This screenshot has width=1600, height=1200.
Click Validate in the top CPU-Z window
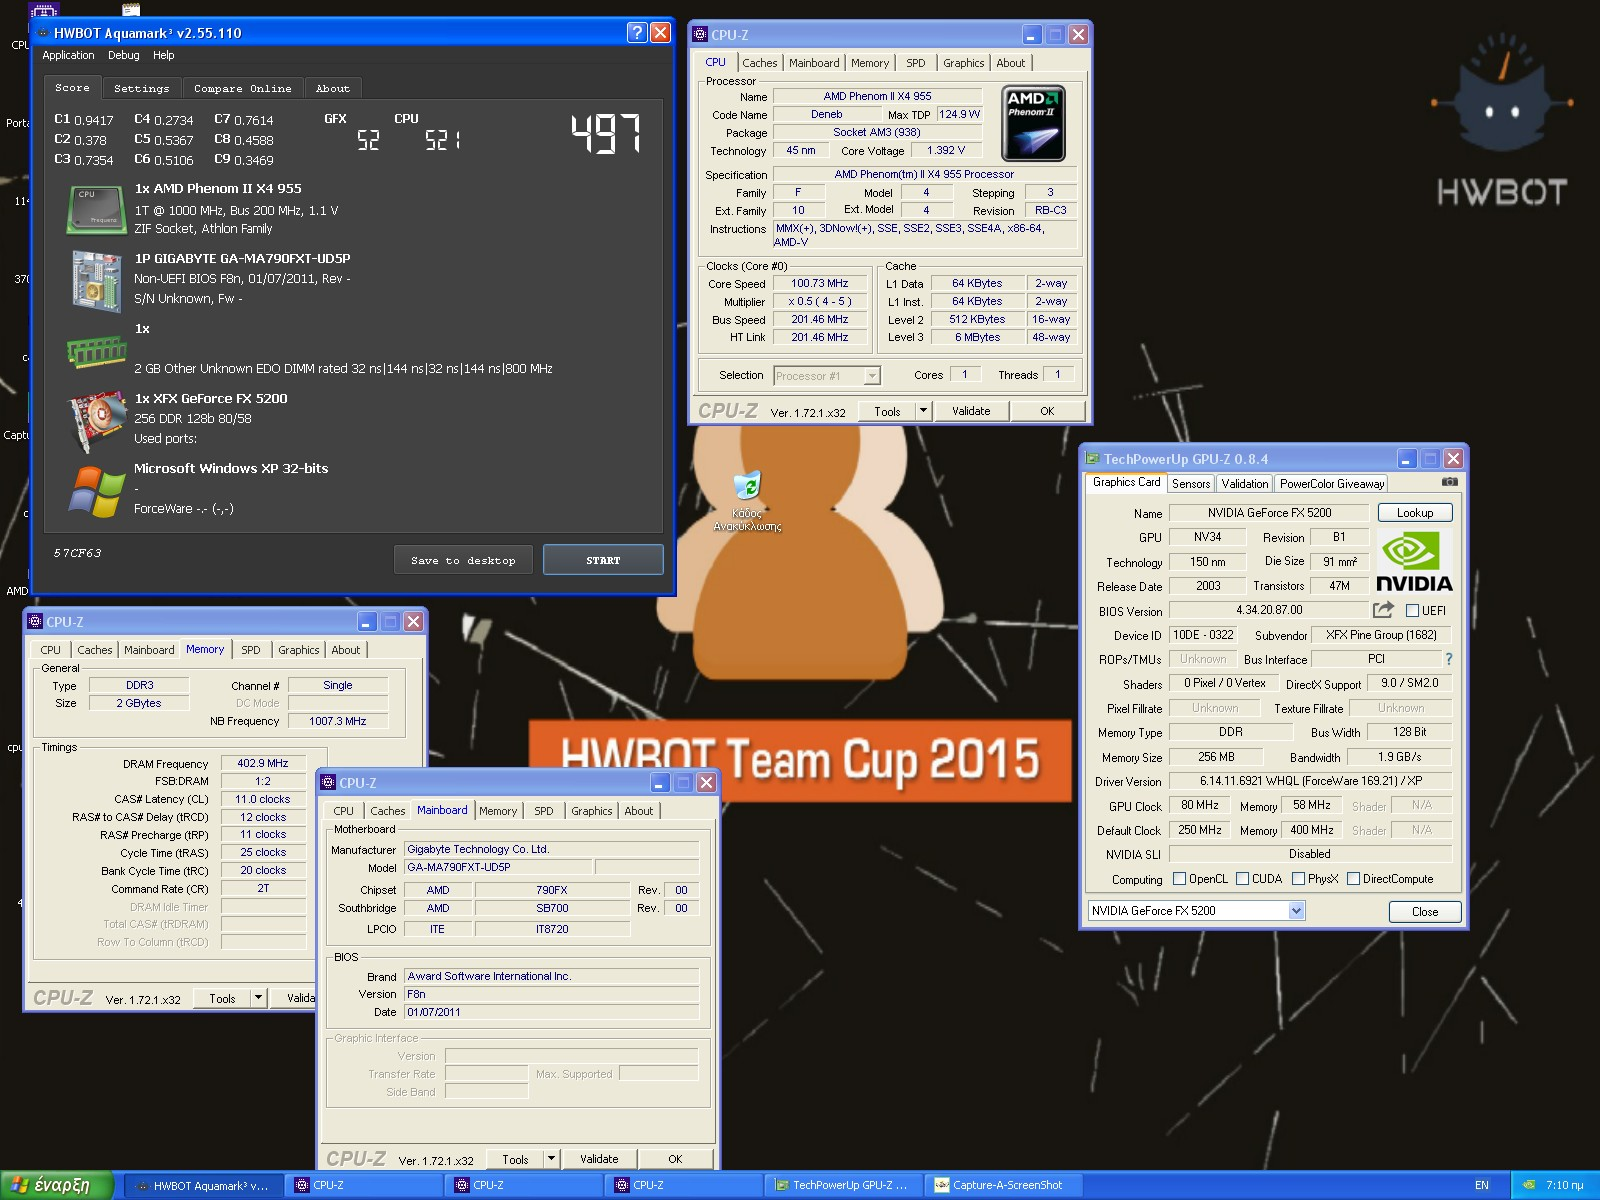click(971, 411)
